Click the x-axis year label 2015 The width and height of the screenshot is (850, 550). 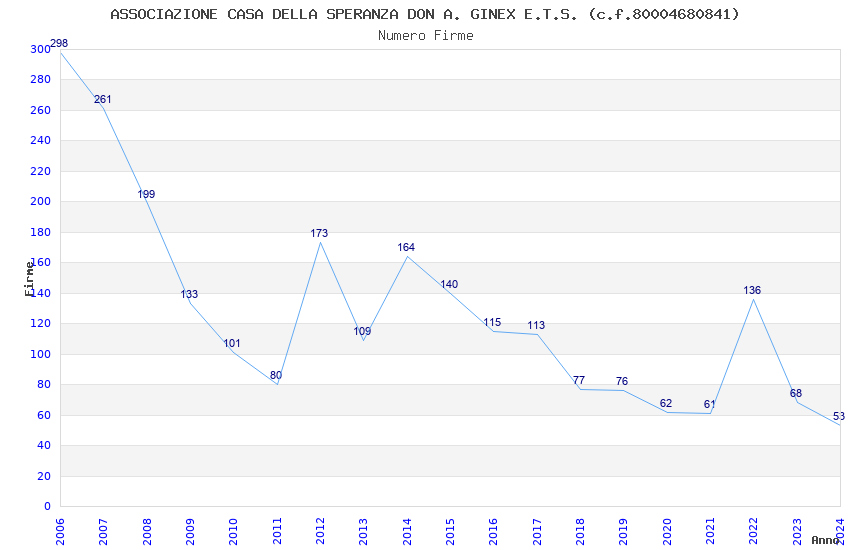(x=450, y=532)
